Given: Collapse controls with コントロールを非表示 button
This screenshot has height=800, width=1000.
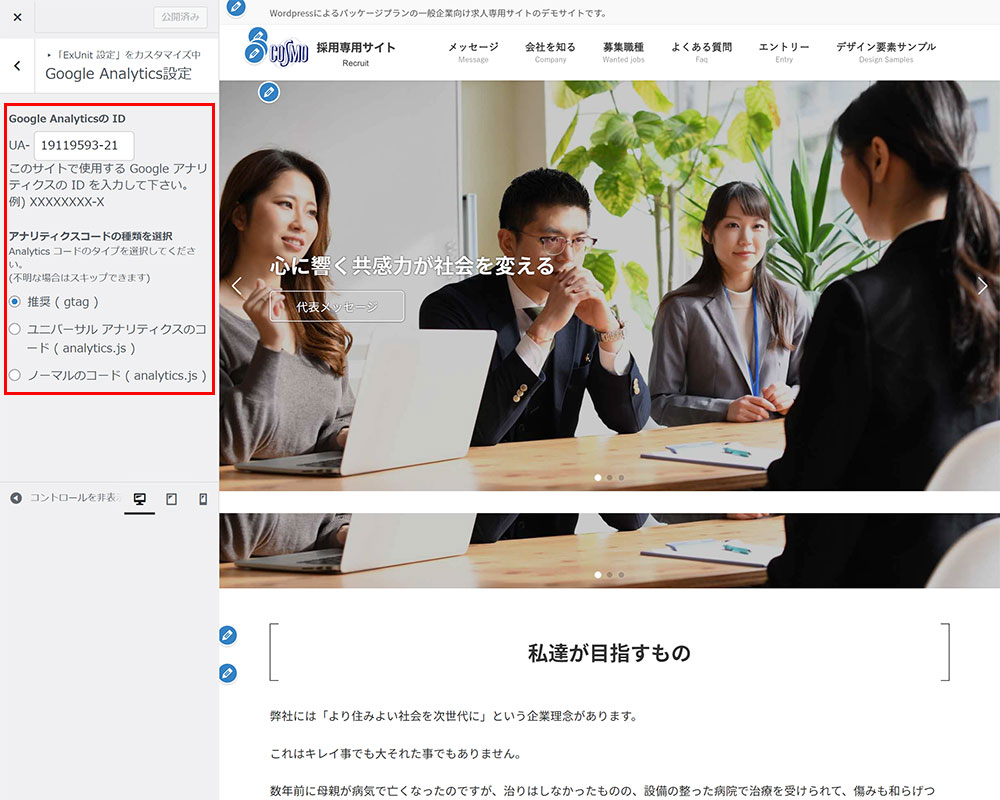Looking at the screenshot, I should pos(60,498).
